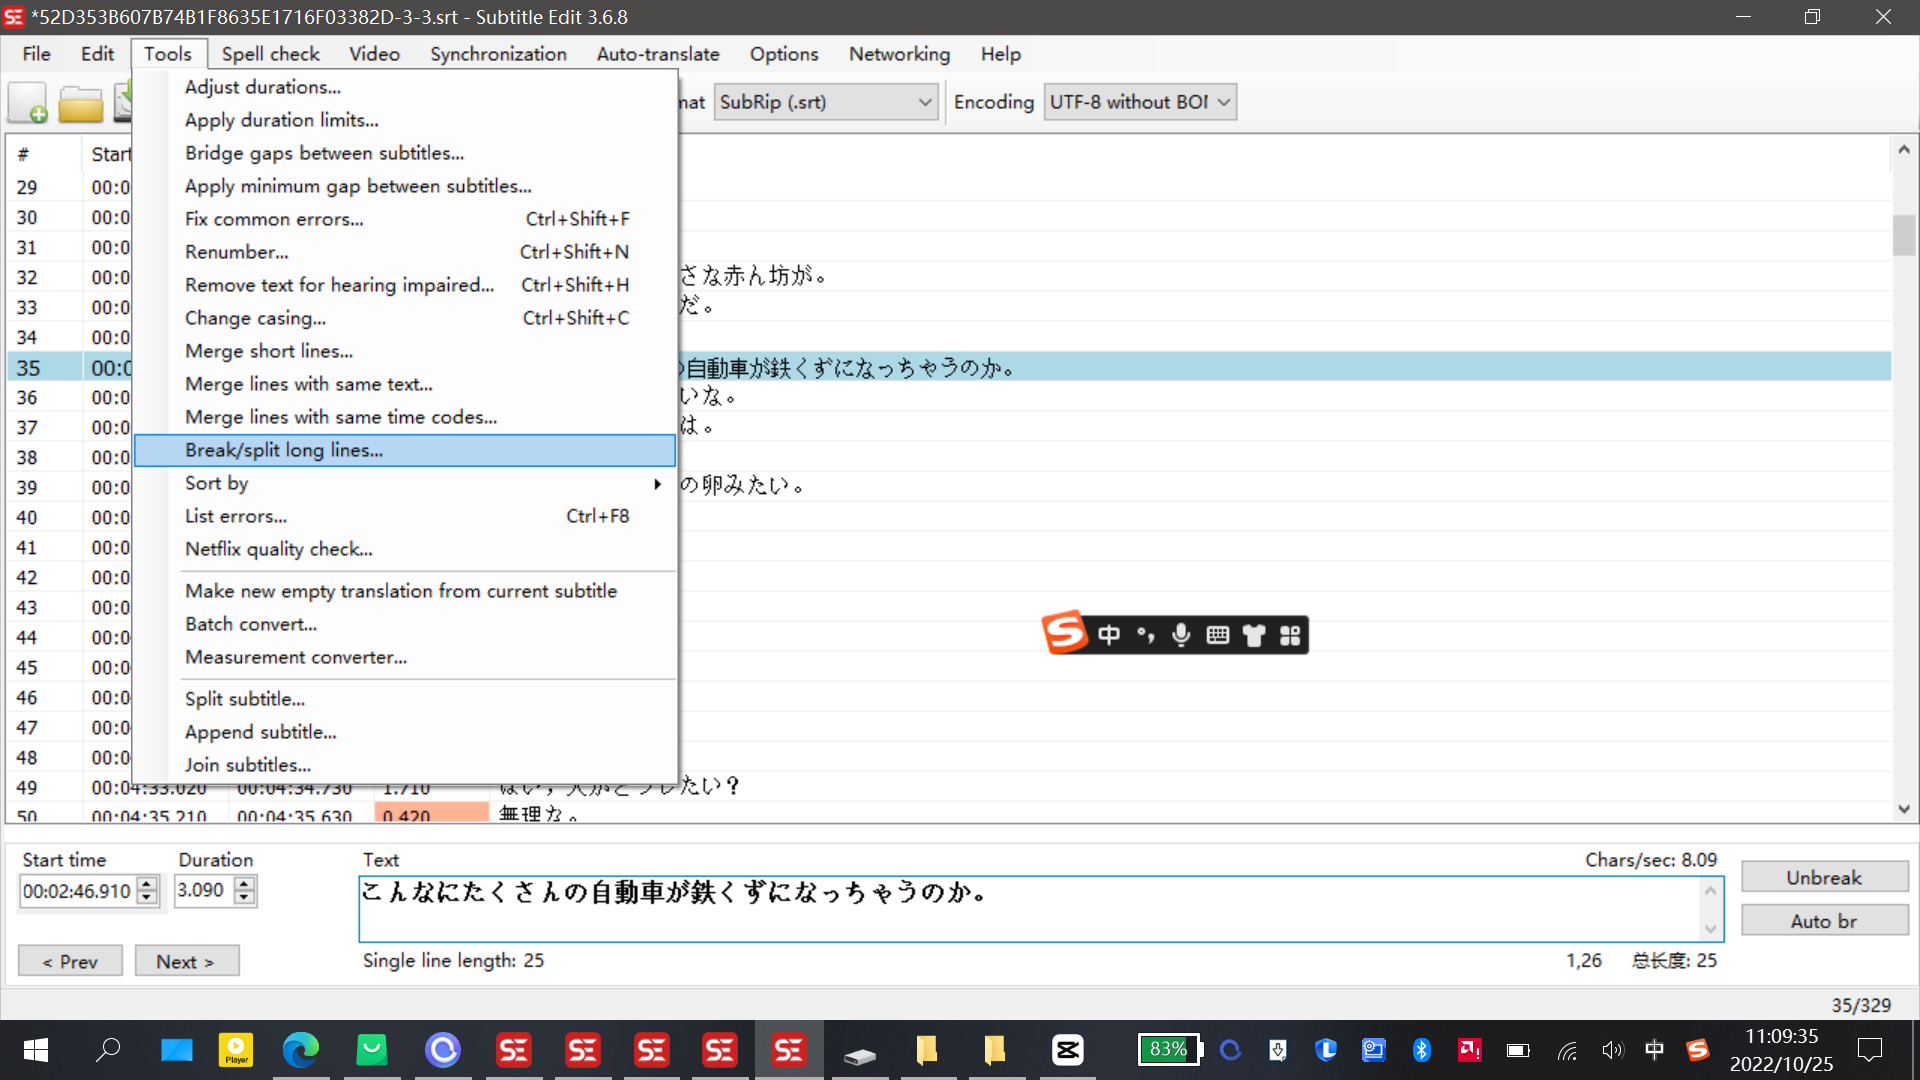Open Subtitle Edit from the taskbar
The image size is (1920, 1080).
[789, 1050]
